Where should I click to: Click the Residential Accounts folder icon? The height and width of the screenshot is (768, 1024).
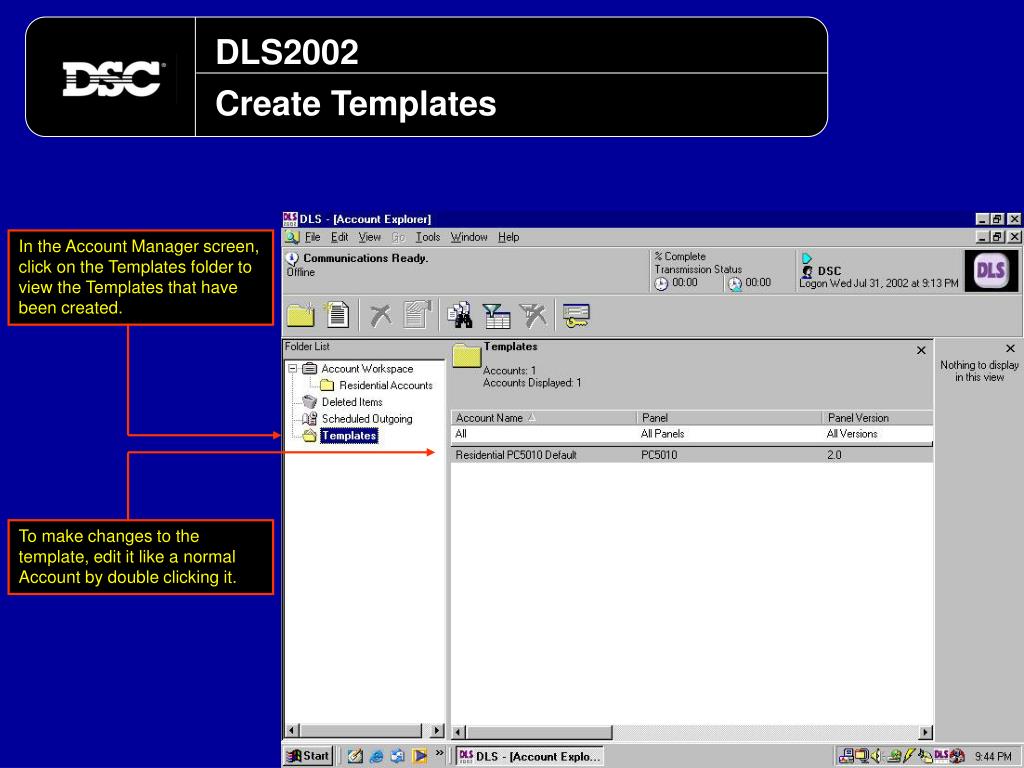[327, 385]
